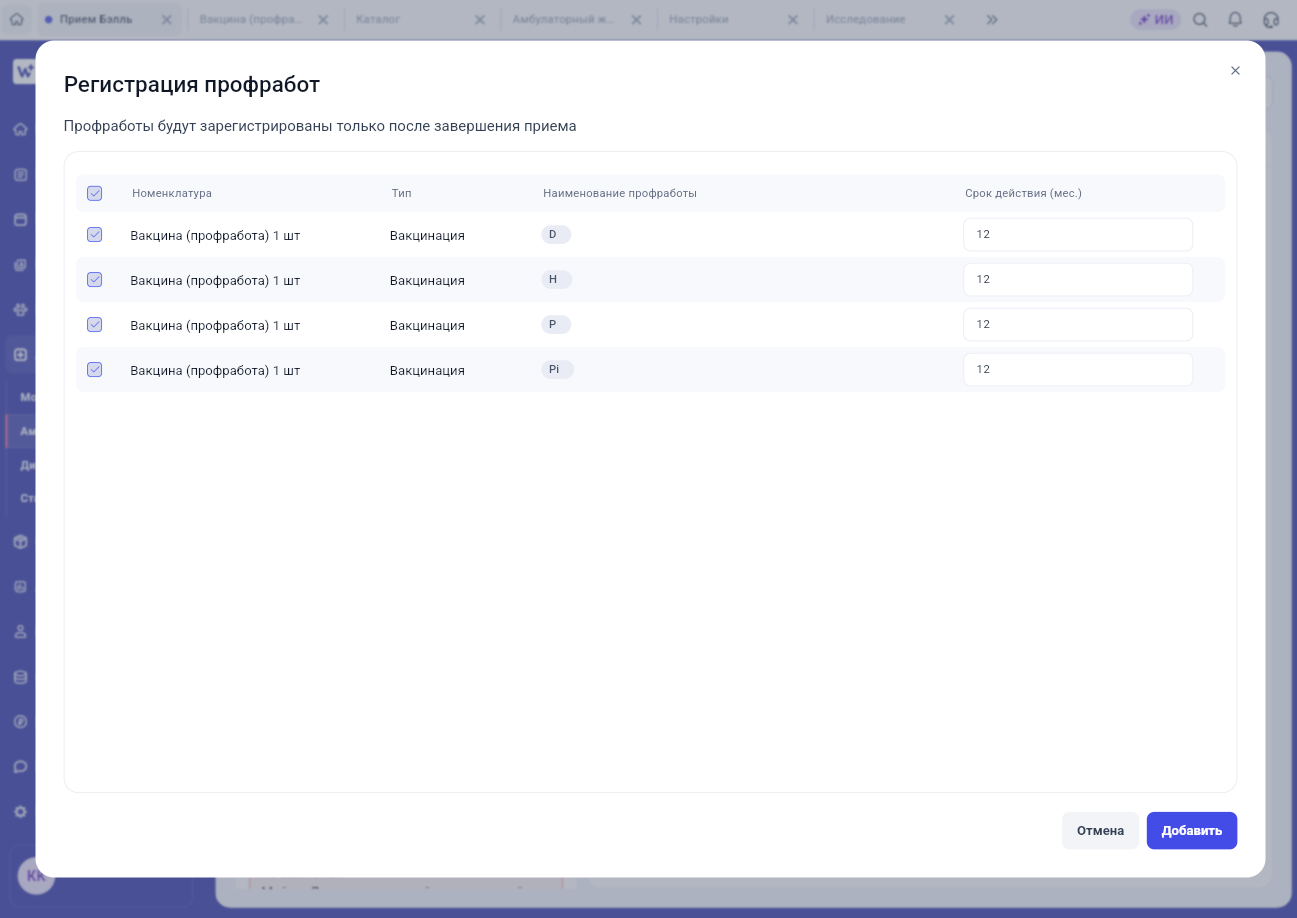
Task: Click the home icon in the tab bar
Action: 17,19
